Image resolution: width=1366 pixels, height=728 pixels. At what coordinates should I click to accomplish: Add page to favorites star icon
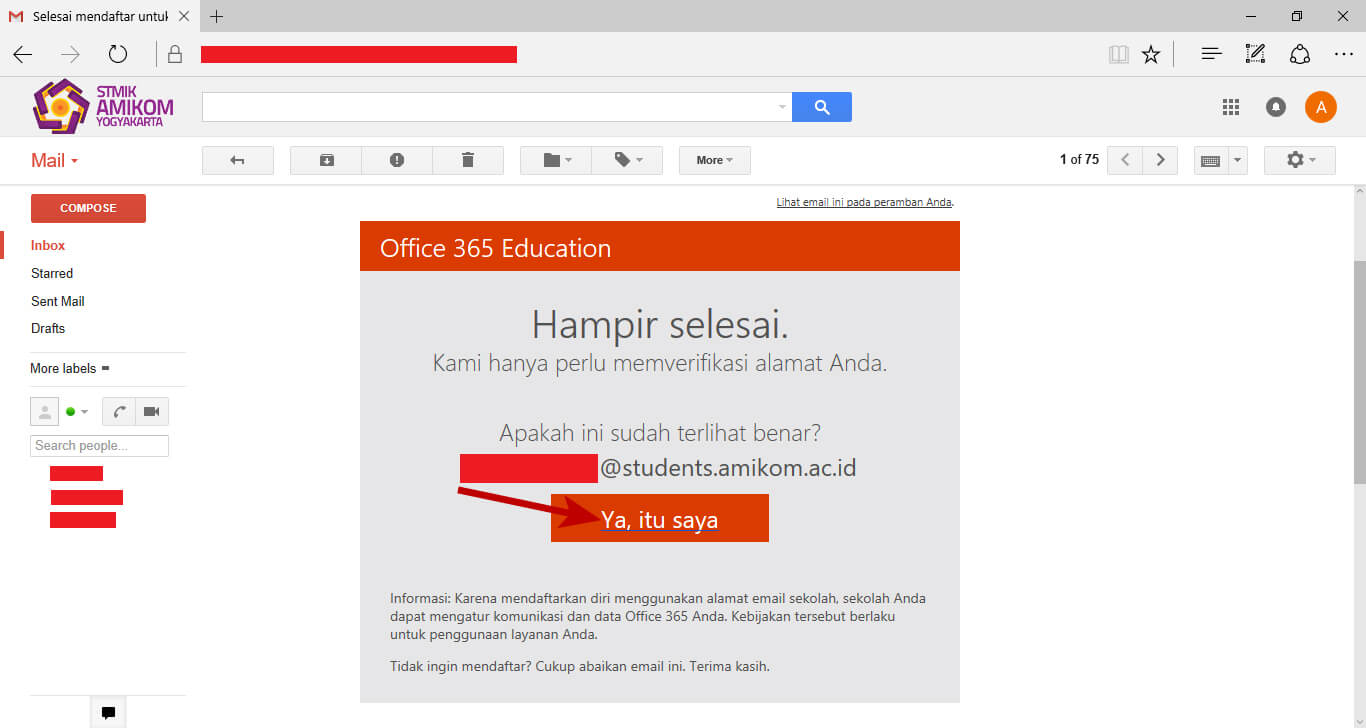point(1151,54)
